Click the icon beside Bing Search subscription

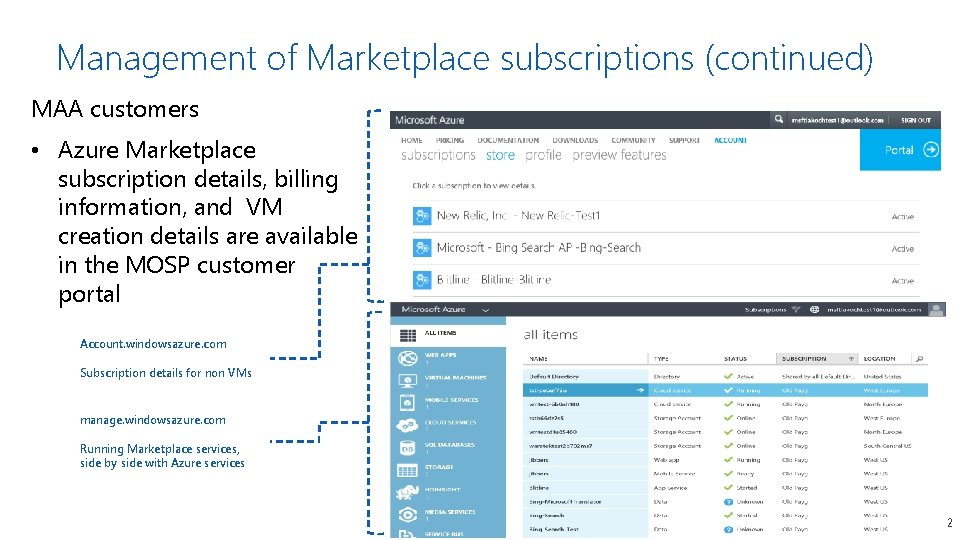pyautogui.click(x=422, y=247)
